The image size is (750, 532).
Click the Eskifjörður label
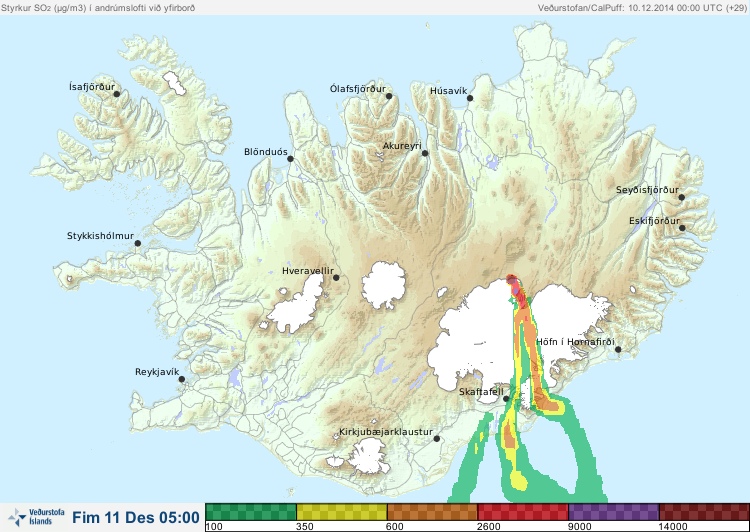coord(654,221)
